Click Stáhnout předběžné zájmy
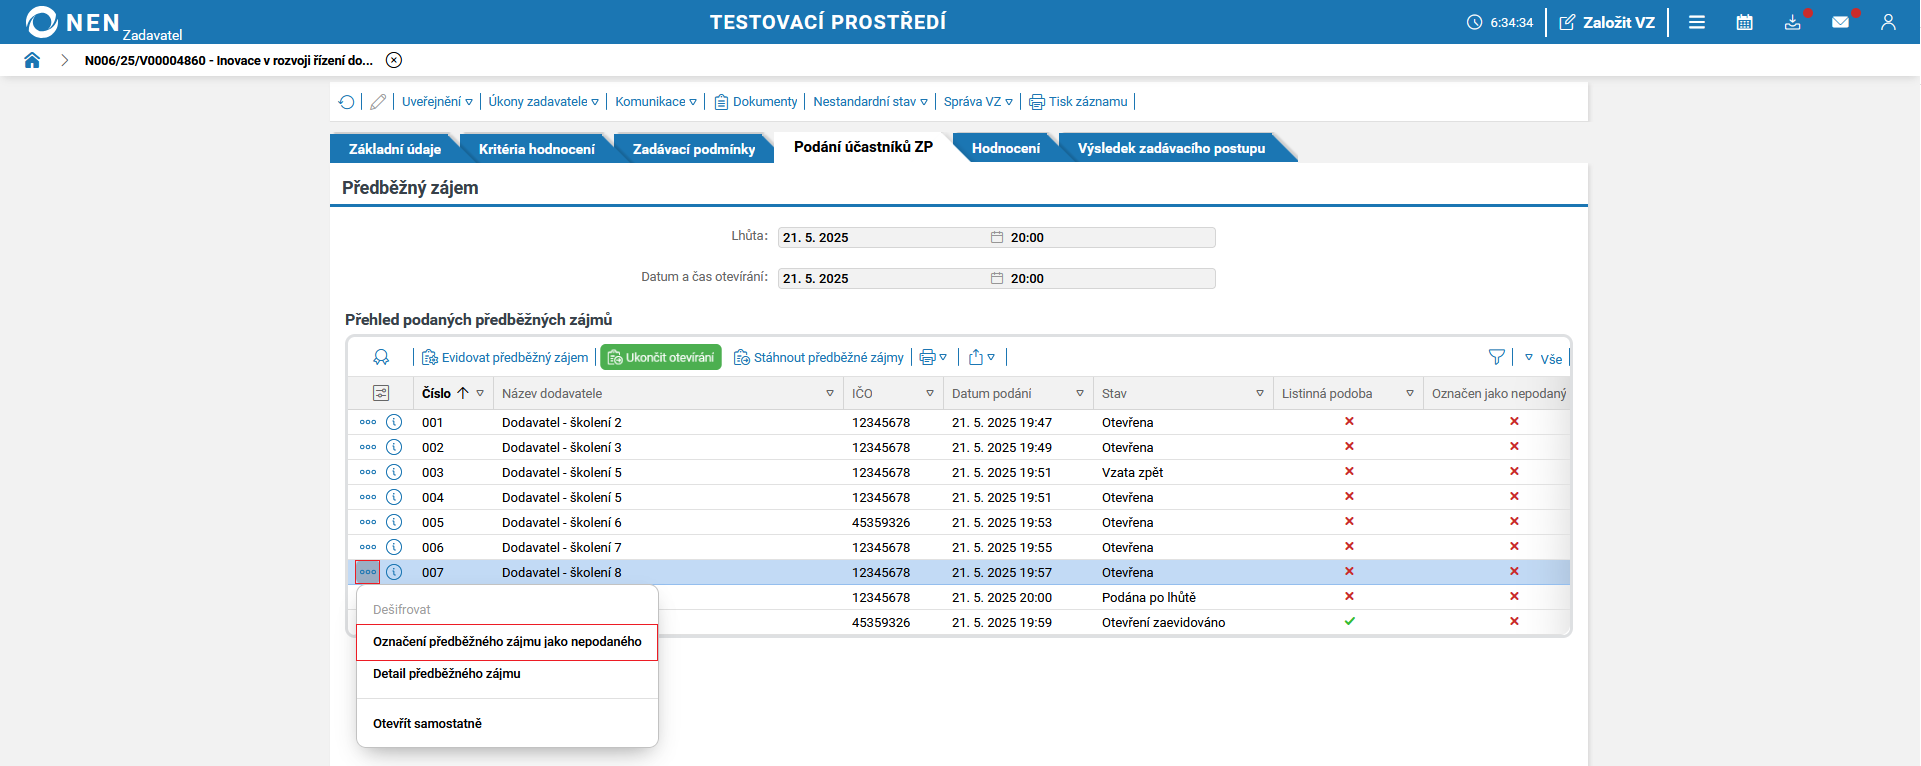Image resolution: width=1921 pixels, height=766 pixels. [x=819, y=357]
